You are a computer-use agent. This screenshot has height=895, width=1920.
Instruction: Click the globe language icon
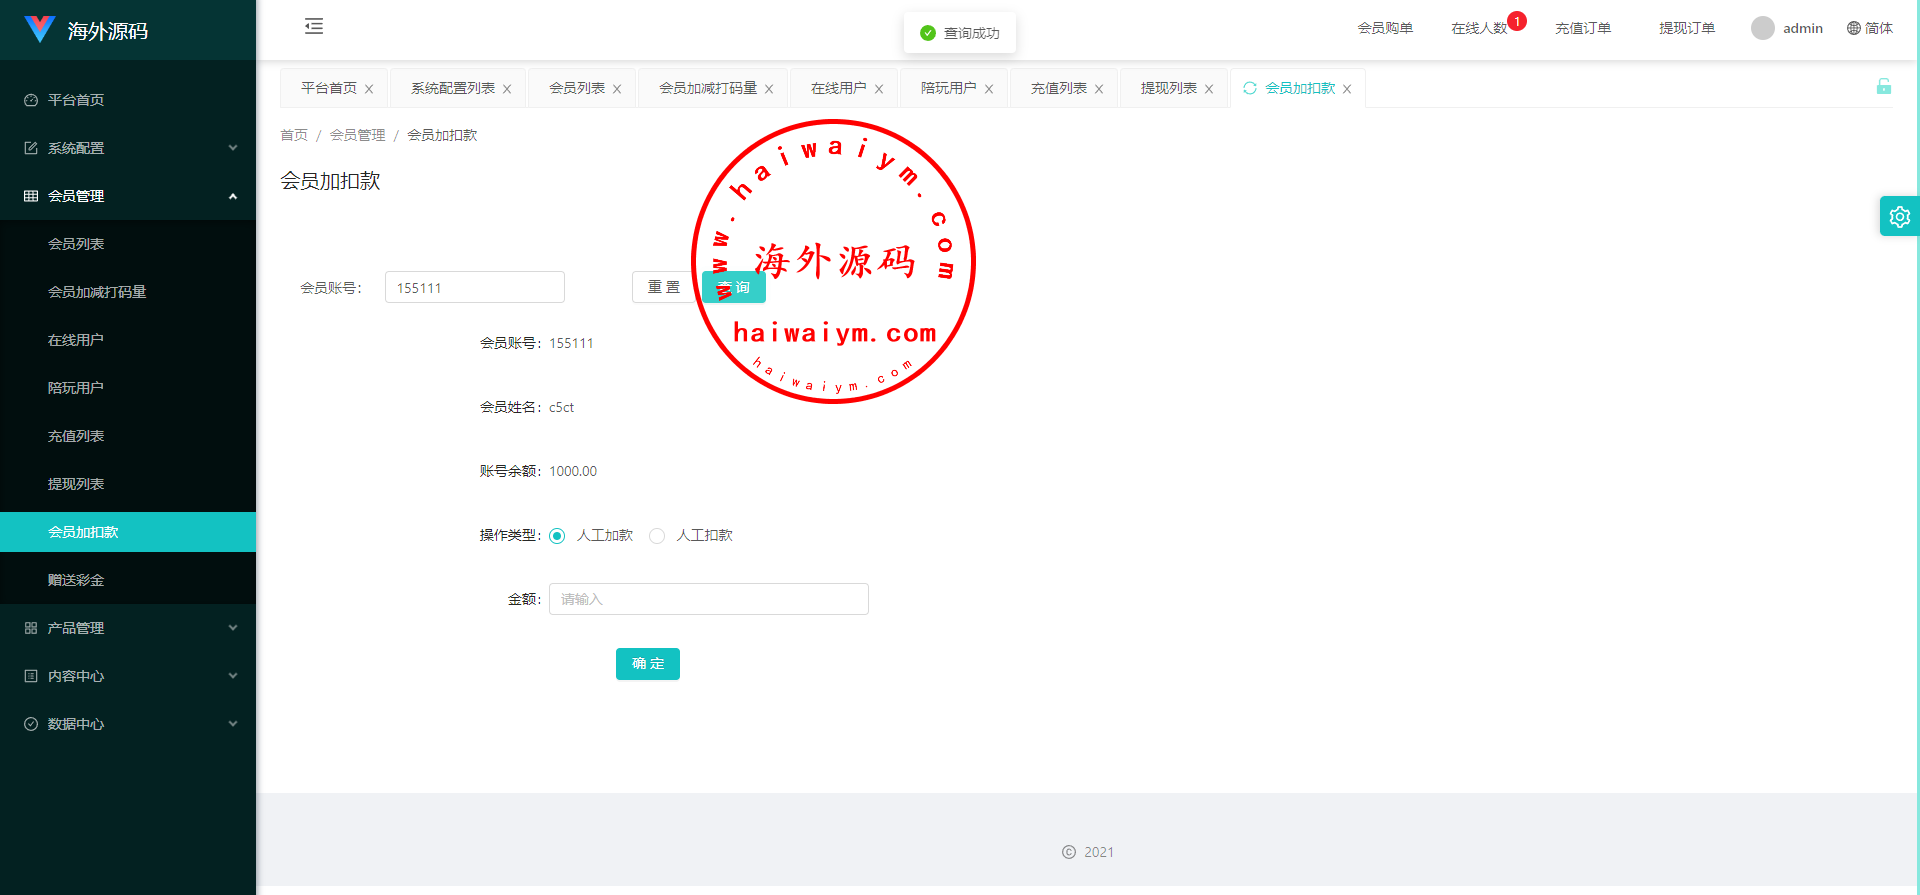pyautogui.click(x=1853, y=28)
